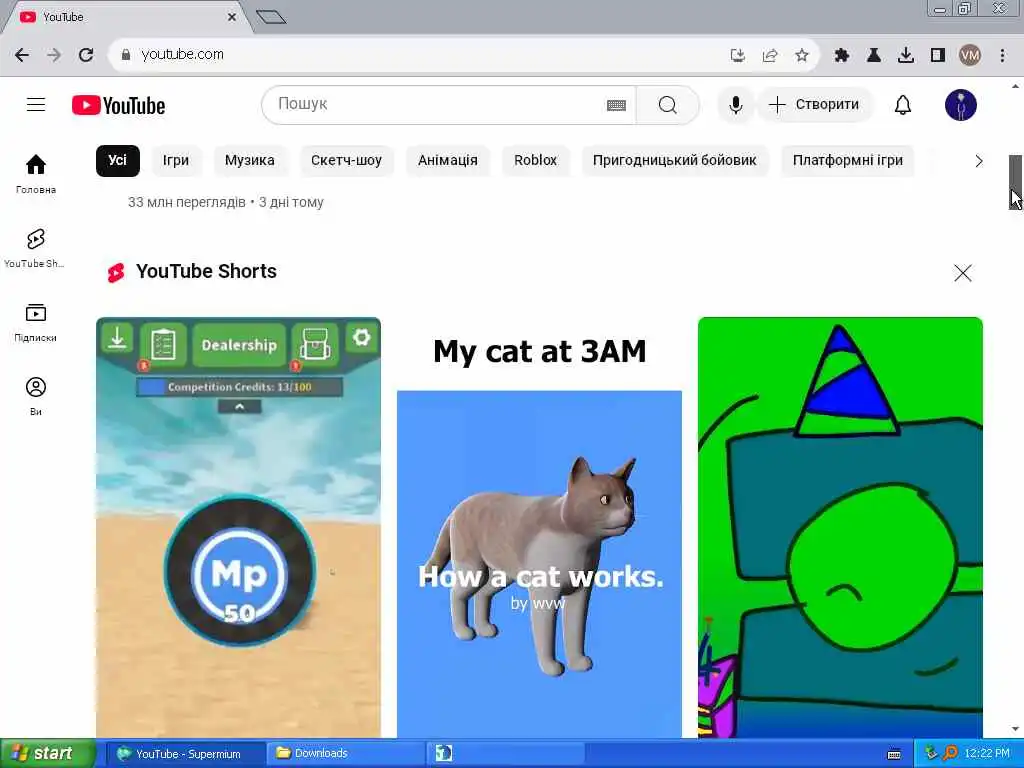Toggle the browser side panel
Viewport: 1024px width, 768px height.
coord(938,56)
